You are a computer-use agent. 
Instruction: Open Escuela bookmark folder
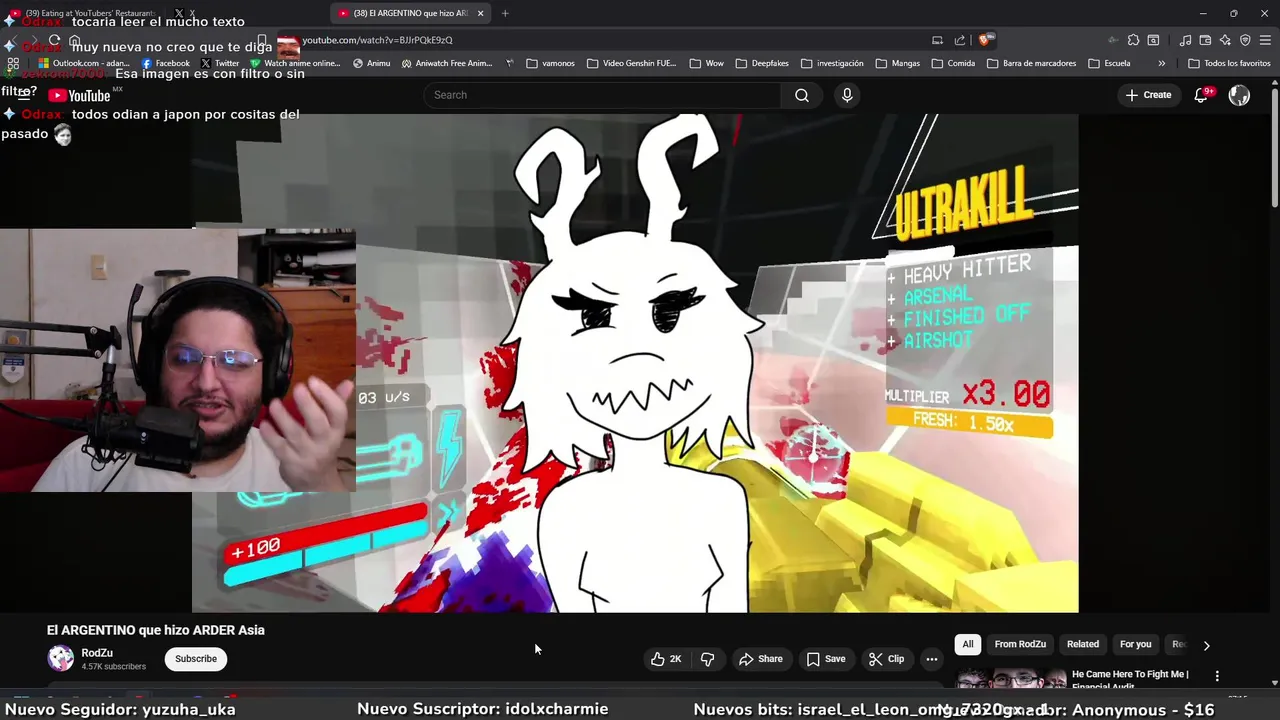tap(1109, 63)
